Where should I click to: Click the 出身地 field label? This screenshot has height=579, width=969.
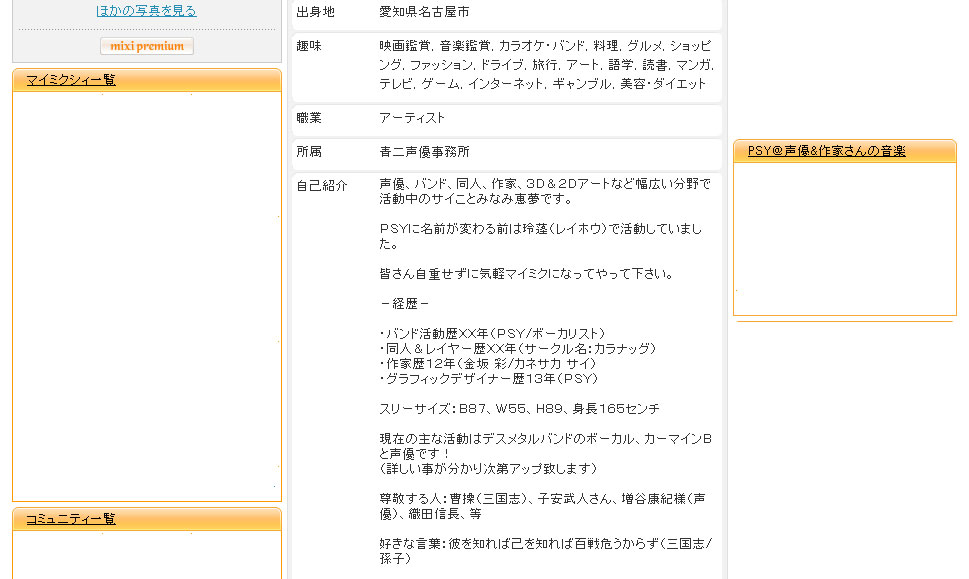coord(316,12)
